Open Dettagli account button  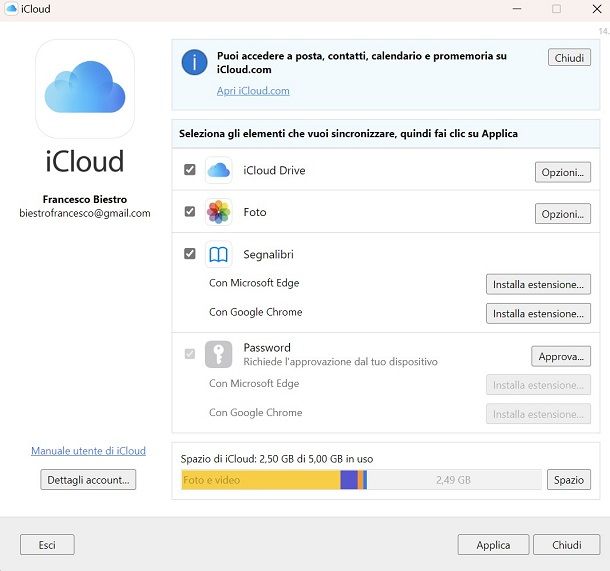tap(88, 480)
